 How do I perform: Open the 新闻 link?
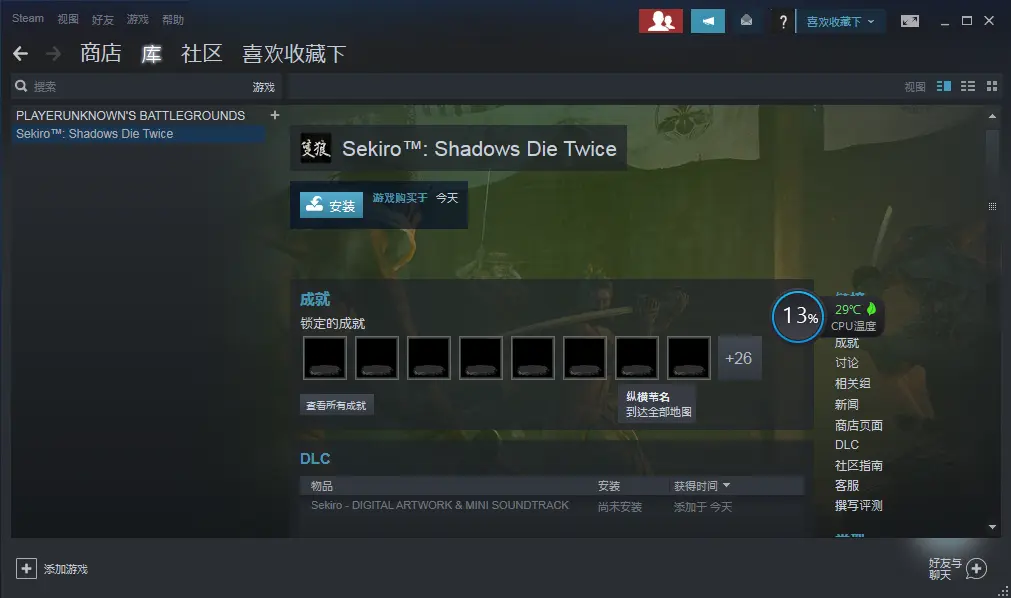coord(847,404)
